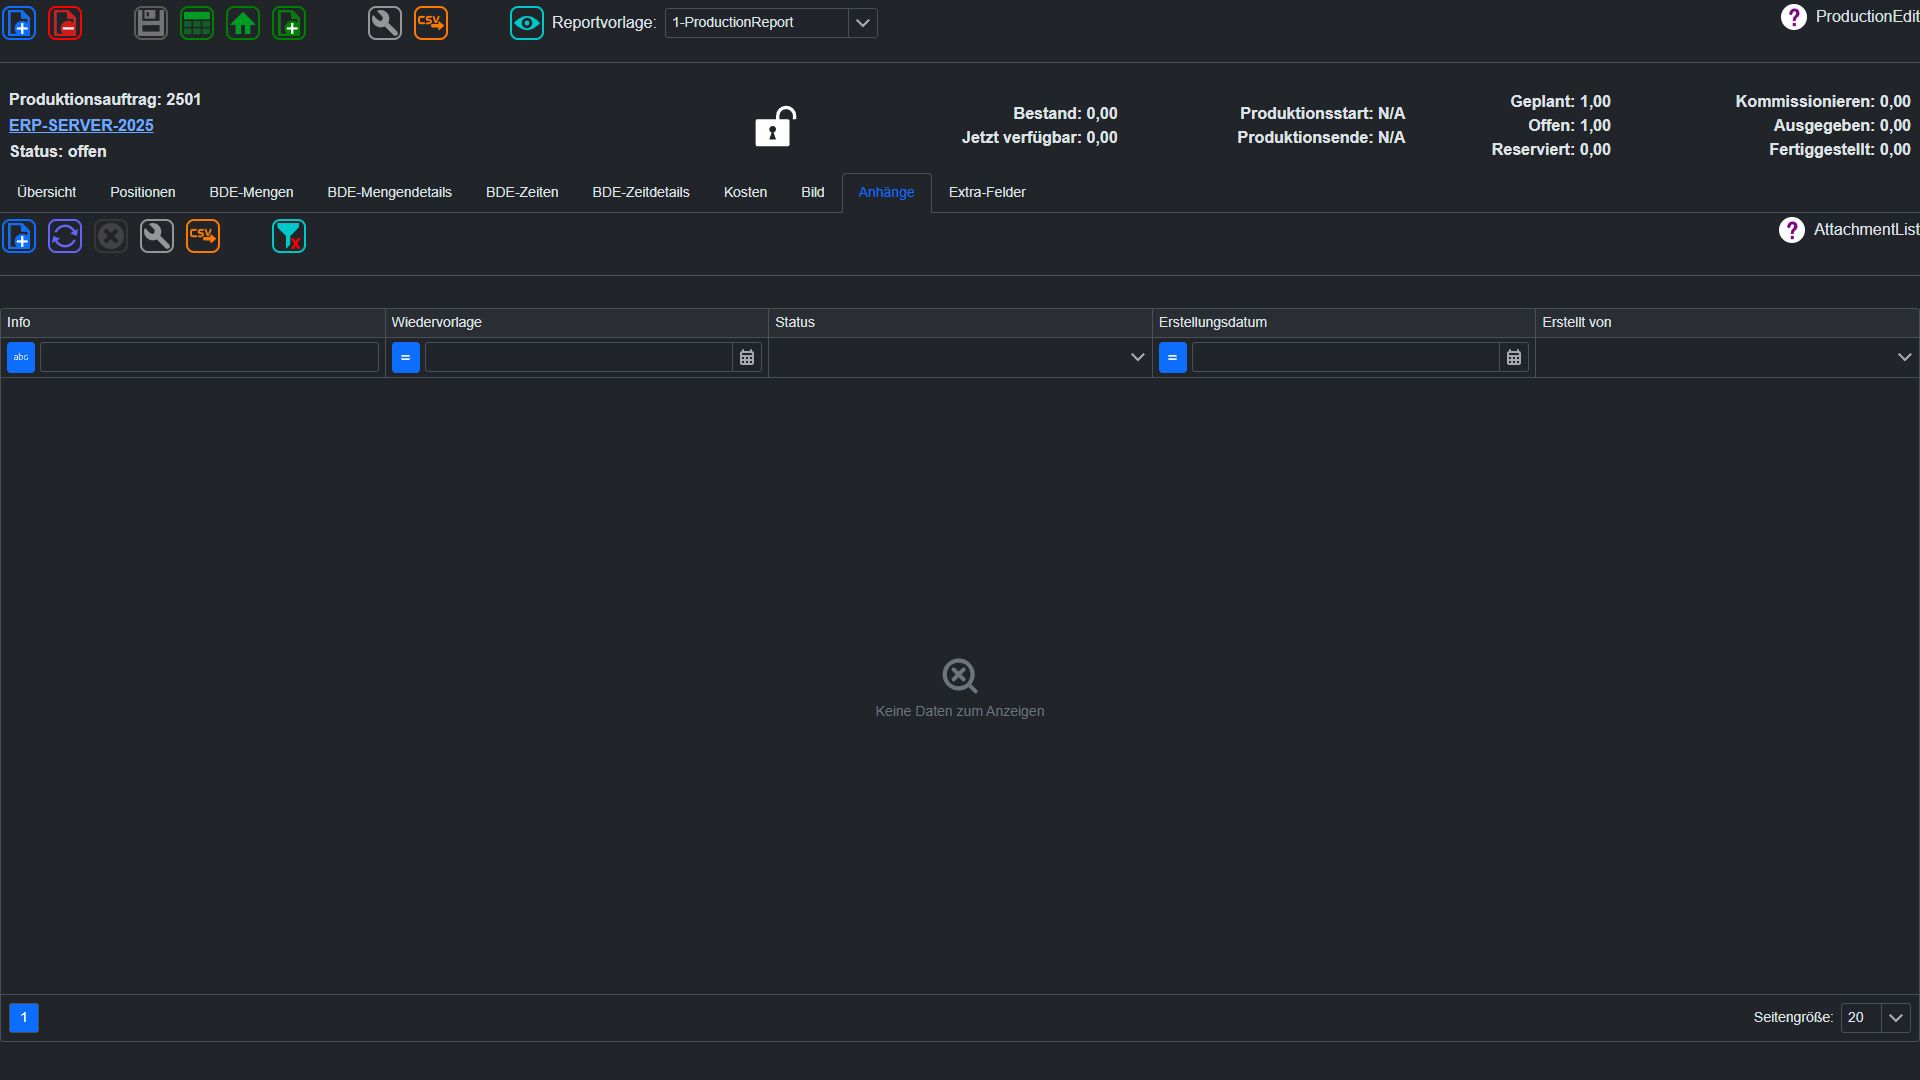Viewport: 1920px width, 1080px height.
Task: Click equals operator button for Wiedervorlage filter
Action: tap(406, 357)
